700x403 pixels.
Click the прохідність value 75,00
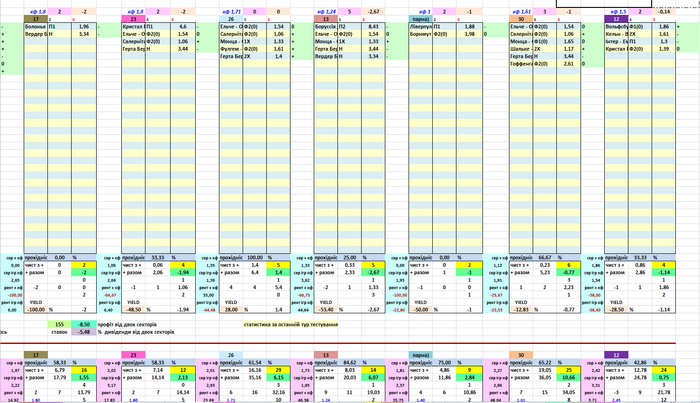[x=444, y=362]
